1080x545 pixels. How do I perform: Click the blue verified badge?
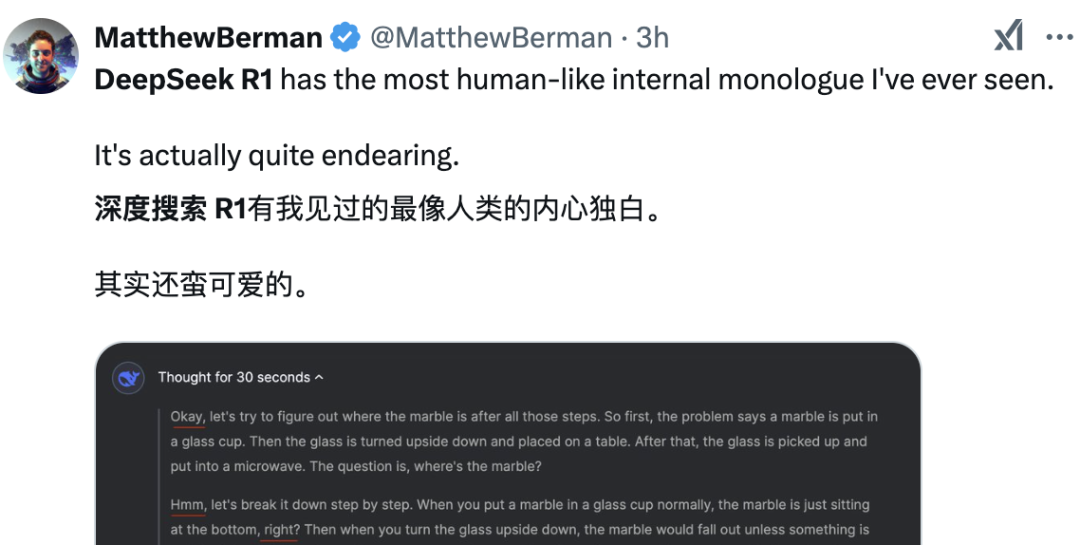click(x=345, y=38)
